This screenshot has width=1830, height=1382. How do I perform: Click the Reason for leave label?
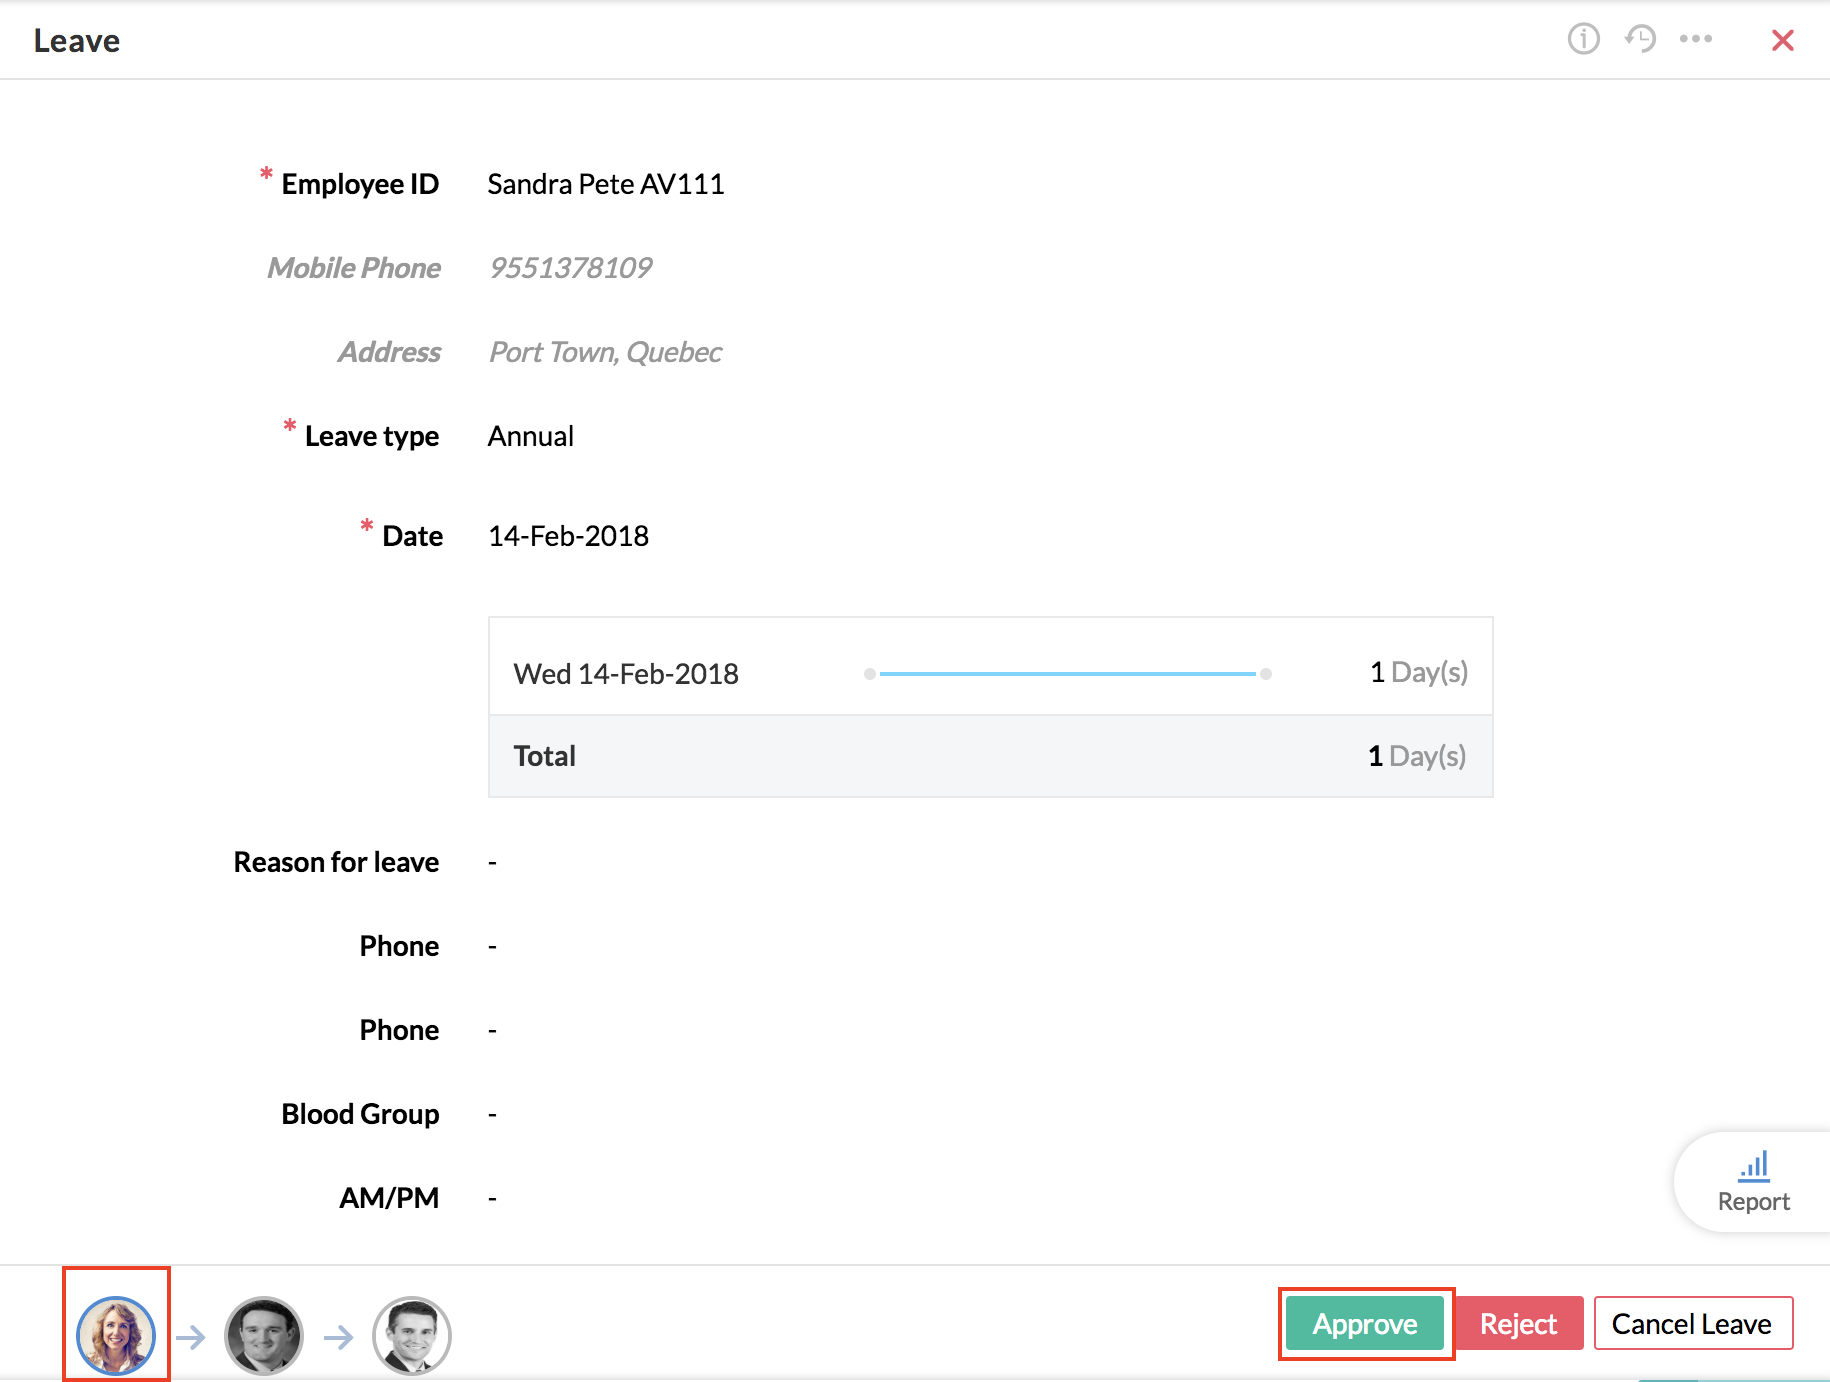coord(336,862)
